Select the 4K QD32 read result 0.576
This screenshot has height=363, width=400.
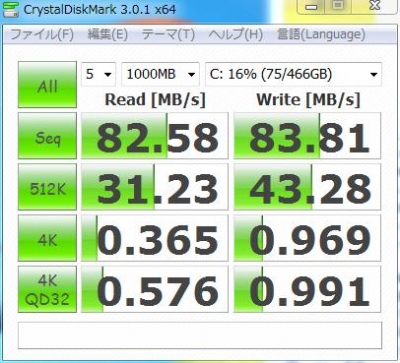point(155,289)
